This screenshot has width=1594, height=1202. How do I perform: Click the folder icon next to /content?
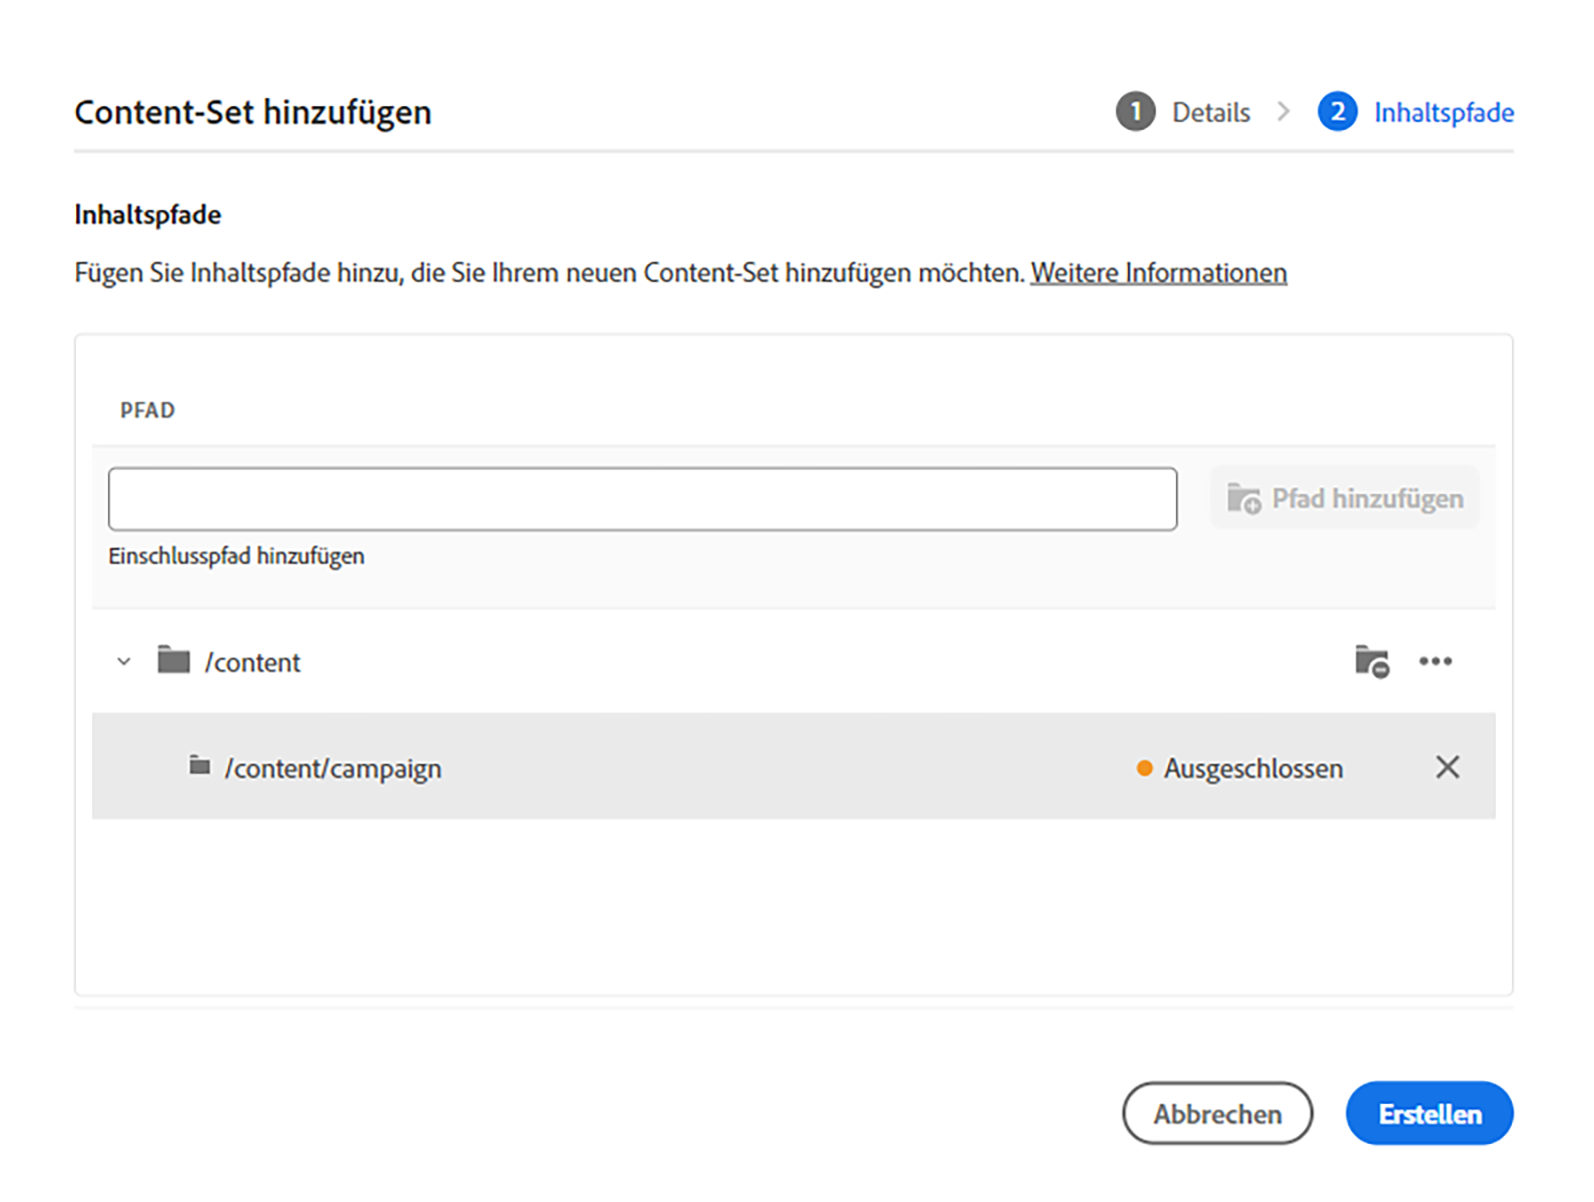click(x=174, y=661)
